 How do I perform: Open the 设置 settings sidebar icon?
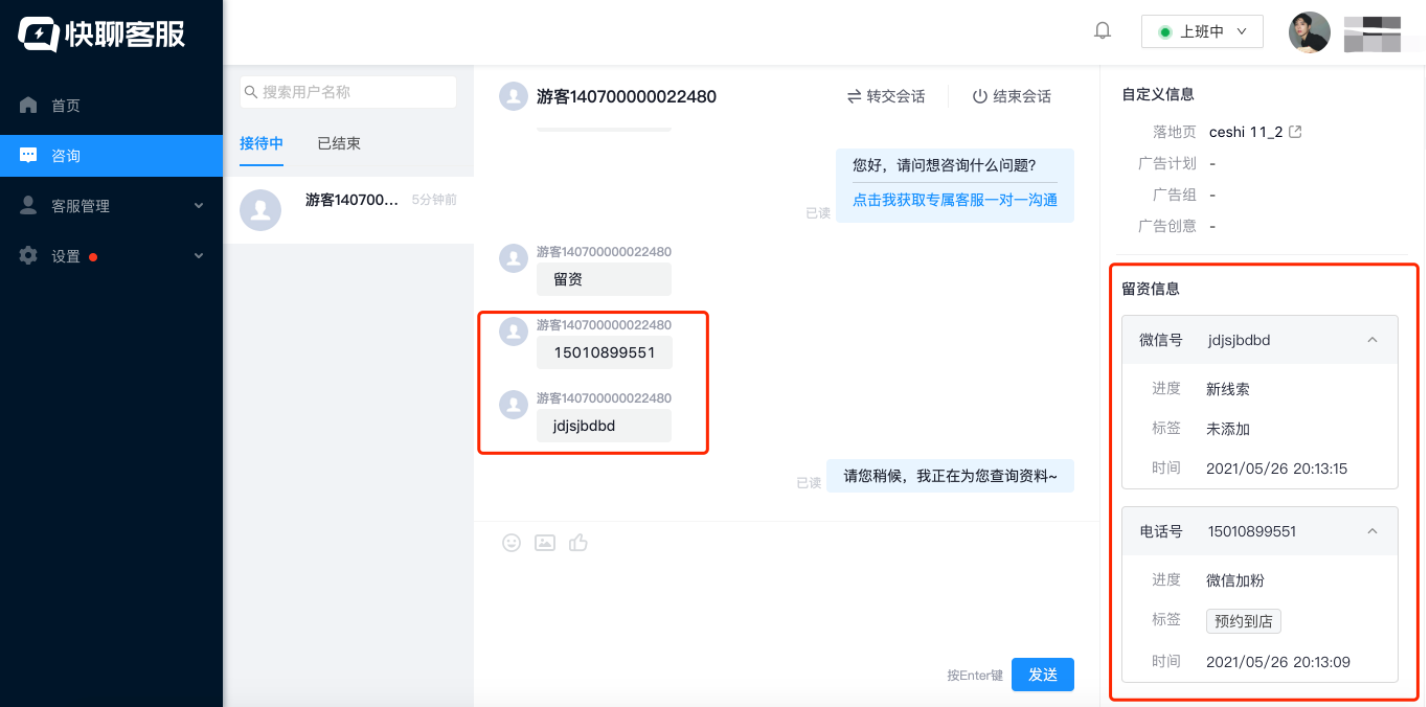point(27,256)
